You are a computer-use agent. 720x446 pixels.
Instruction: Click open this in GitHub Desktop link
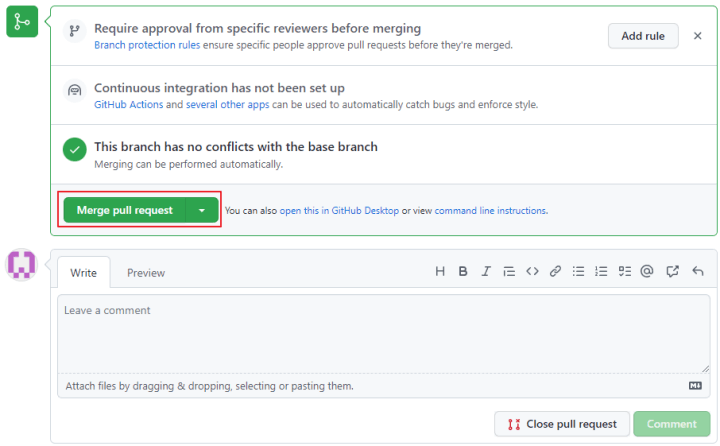(339, 211)
